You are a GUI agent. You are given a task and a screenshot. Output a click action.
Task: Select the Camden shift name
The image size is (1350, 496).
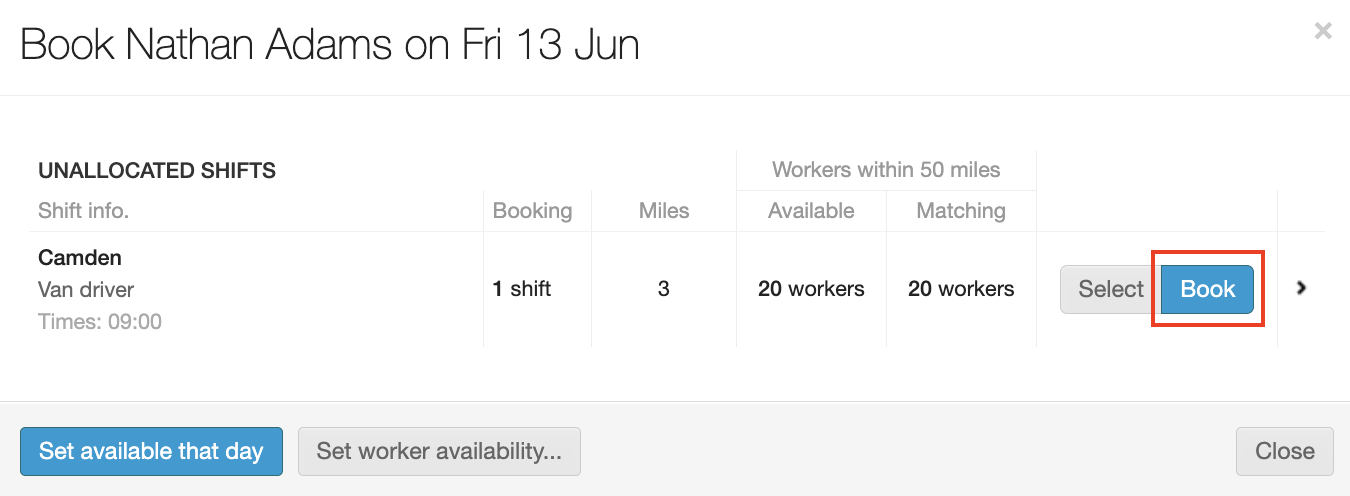click(x=80, y=257)
